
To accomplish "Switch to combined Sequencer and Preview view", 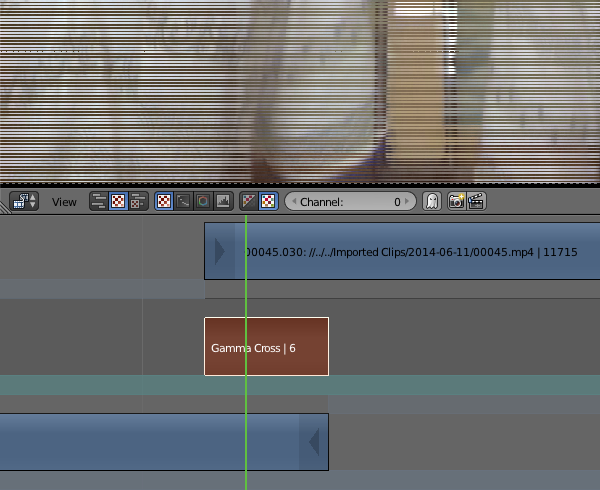I will tap(138, 201).
